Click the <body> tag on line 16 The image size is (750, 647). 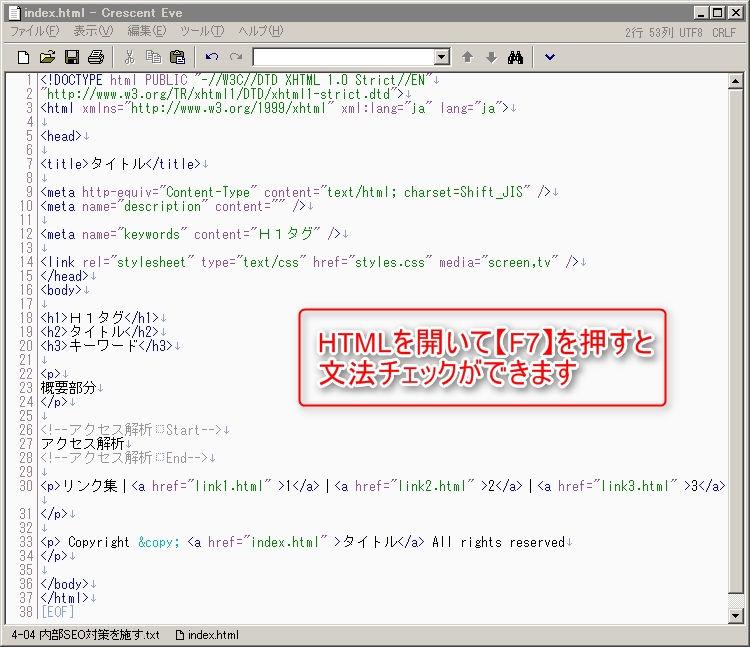coord(61,290)
